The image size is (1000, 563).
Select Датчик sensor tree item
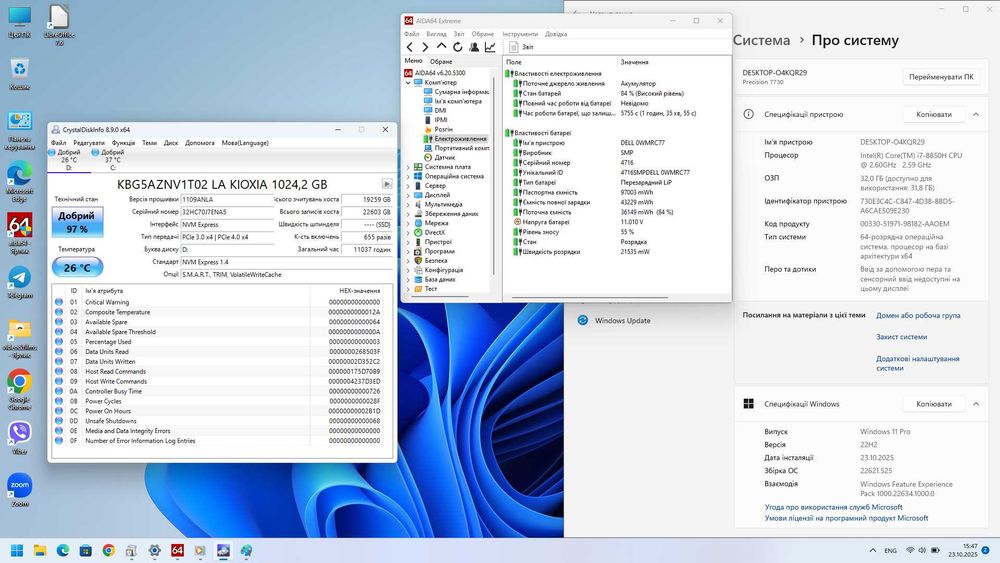[x=439, y=157]
